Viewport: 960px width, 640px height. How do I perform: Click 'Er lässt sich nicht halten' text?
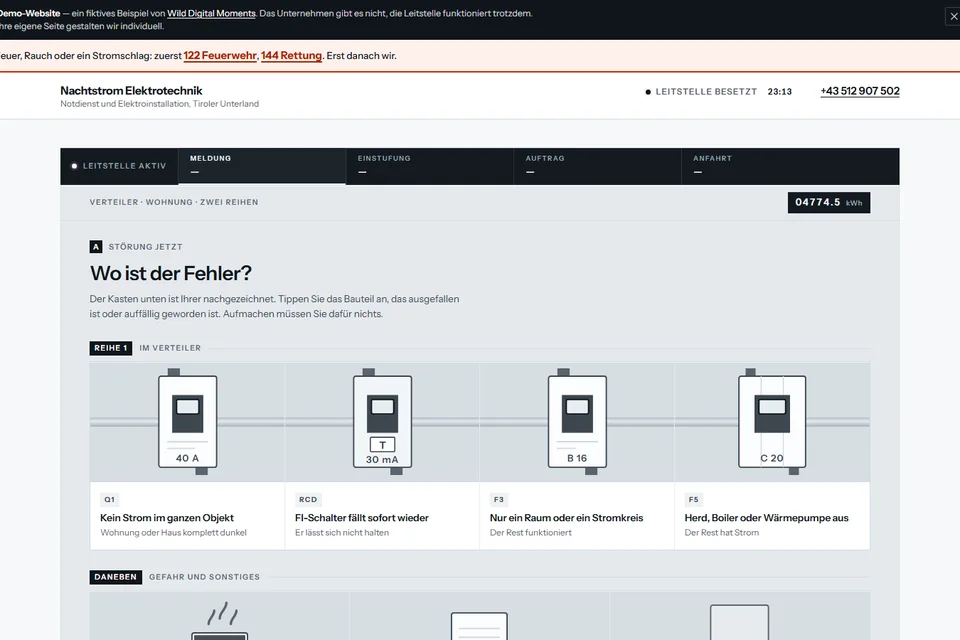[342, 533]
